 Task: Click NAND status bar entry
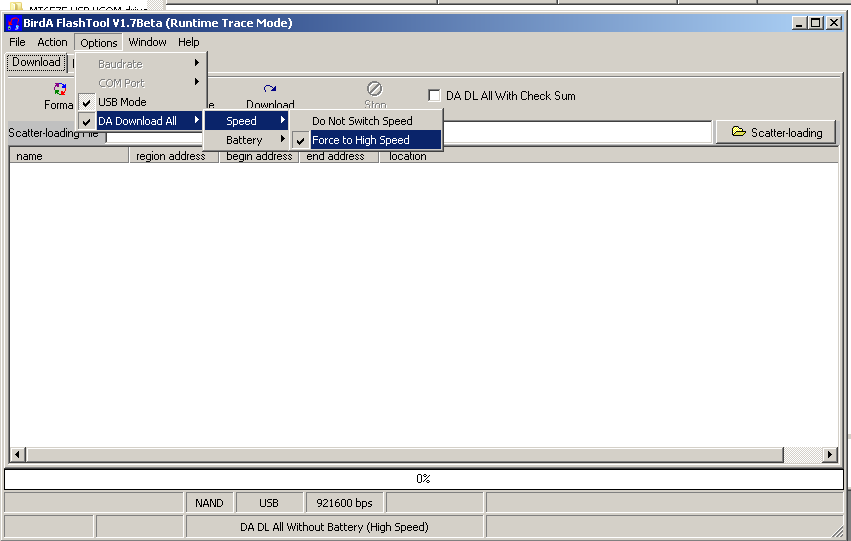[x=209, y=503]
